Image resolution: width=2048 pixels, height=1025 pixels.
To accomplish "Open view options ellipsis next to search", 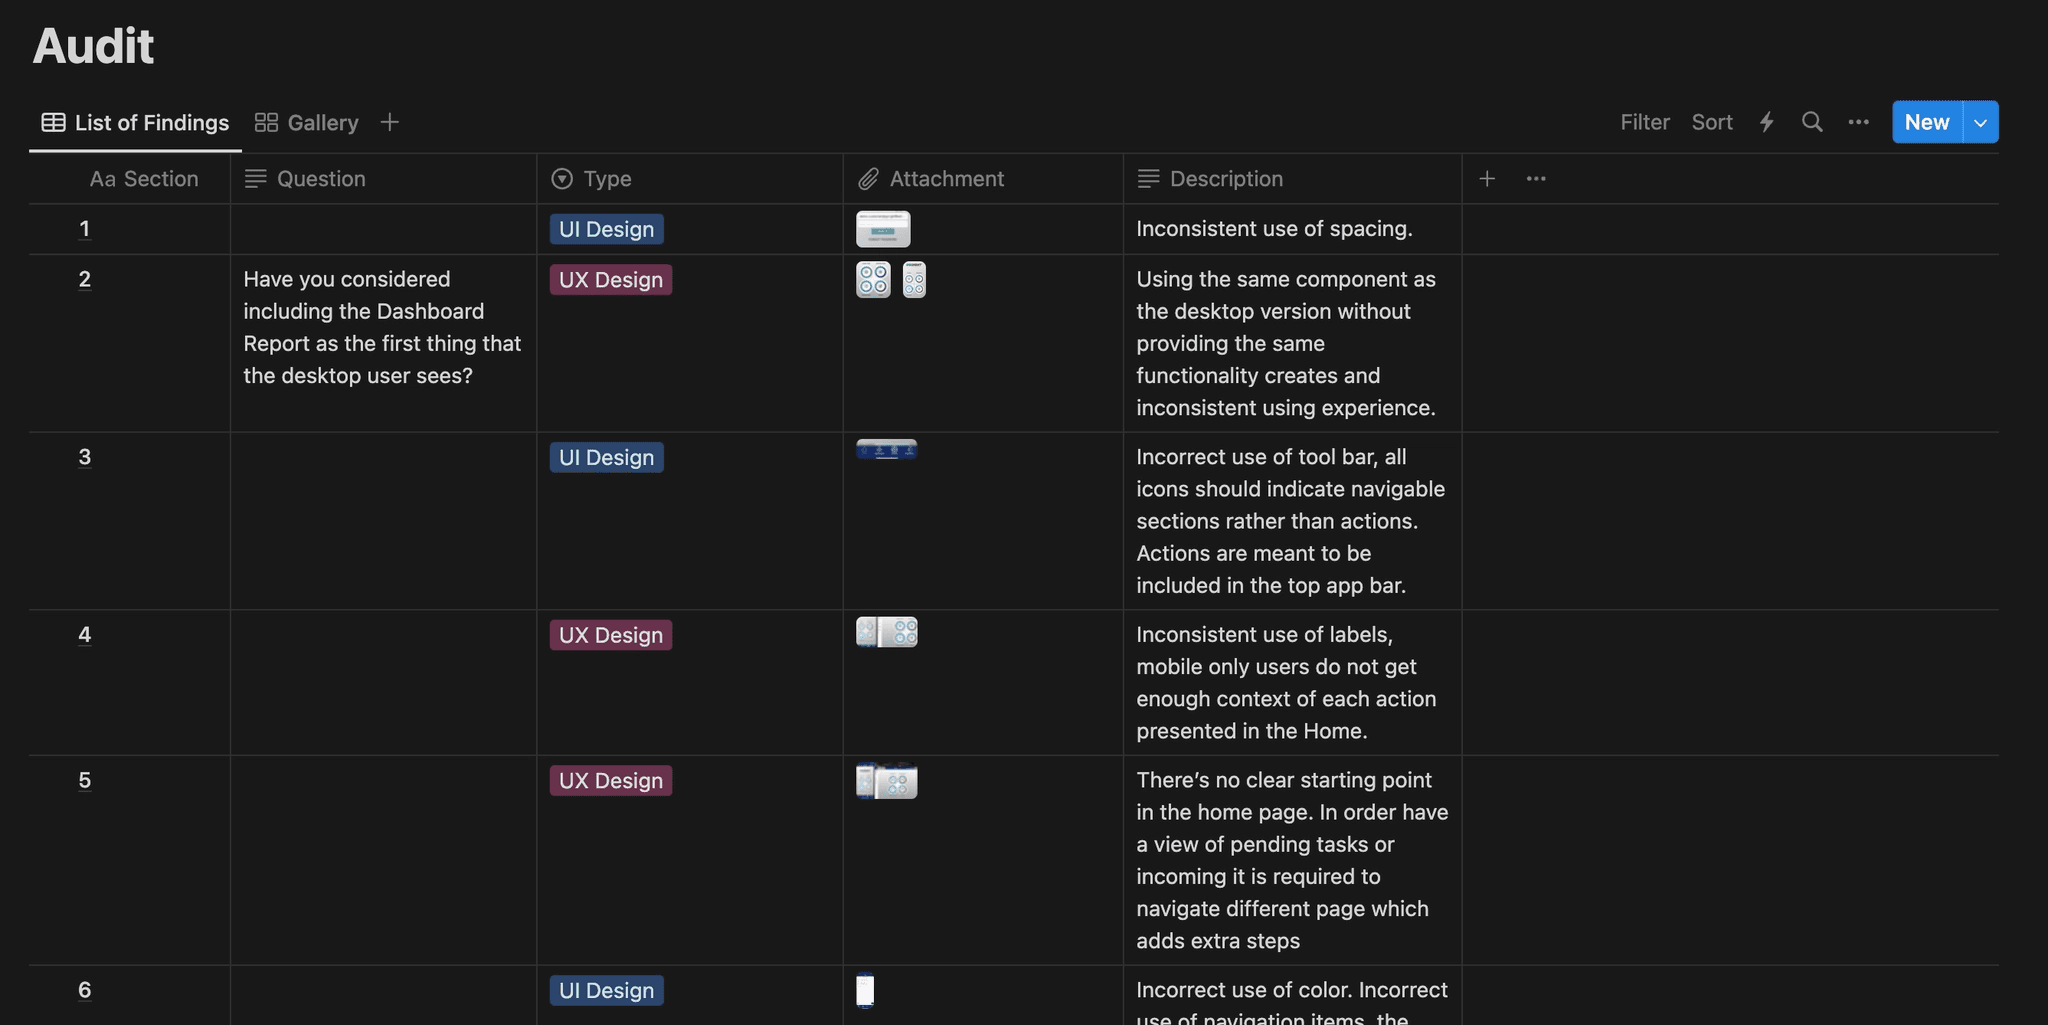I will (1859, 122).
